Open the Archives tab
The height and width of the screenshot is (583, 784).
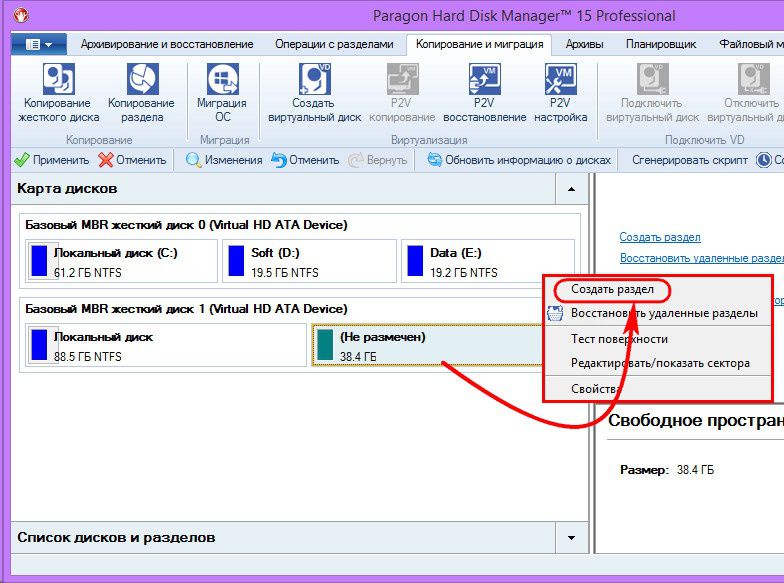(x=584, y=44)
